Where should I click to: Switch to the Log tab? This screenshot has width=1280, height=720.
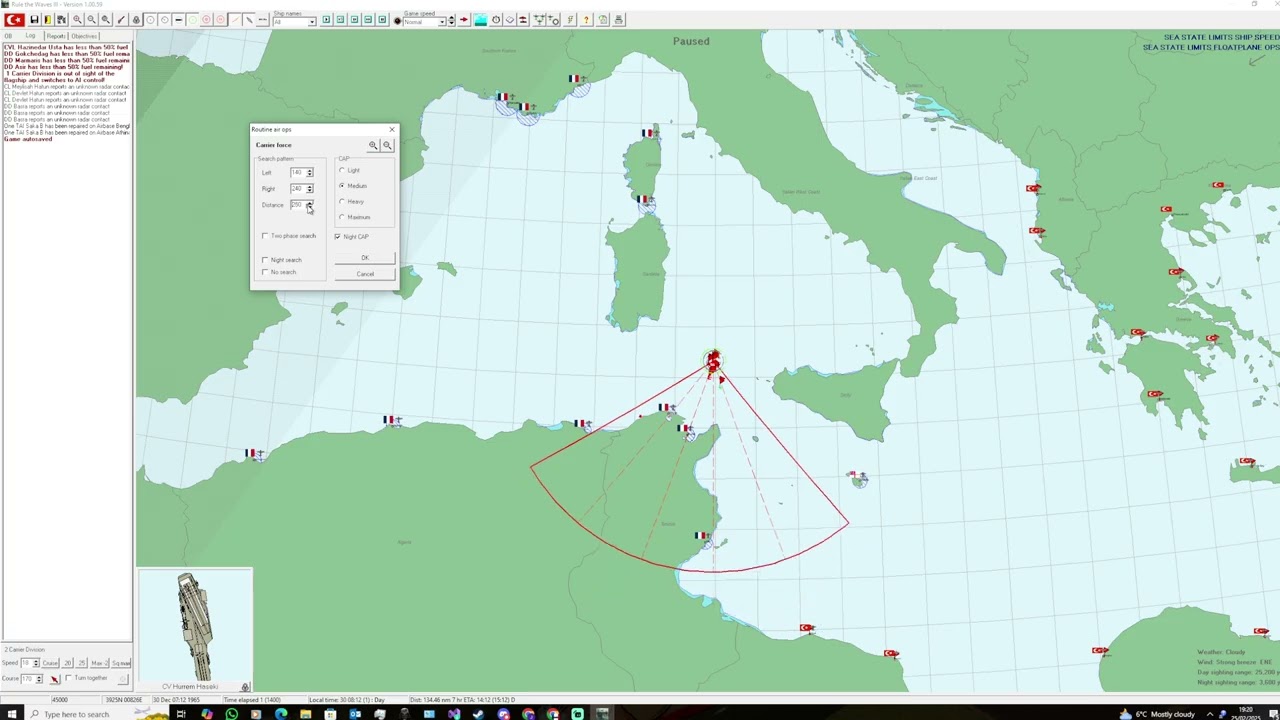coord(30,36)
